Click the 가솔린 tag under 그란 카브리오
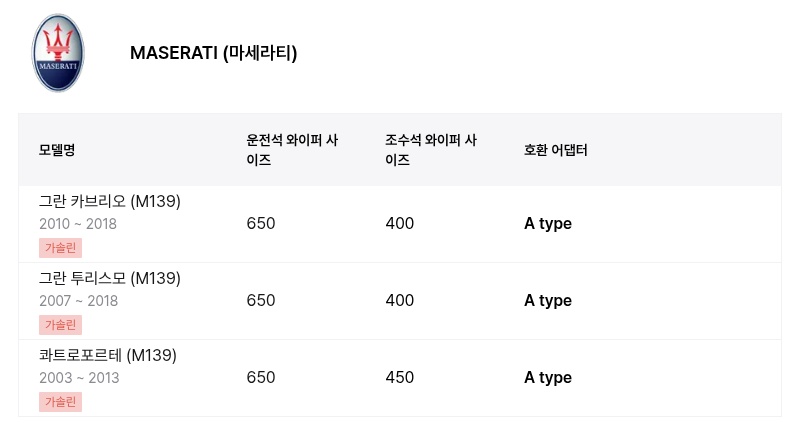The height and width of the screenshot is (430, 800). click(60, 248)
